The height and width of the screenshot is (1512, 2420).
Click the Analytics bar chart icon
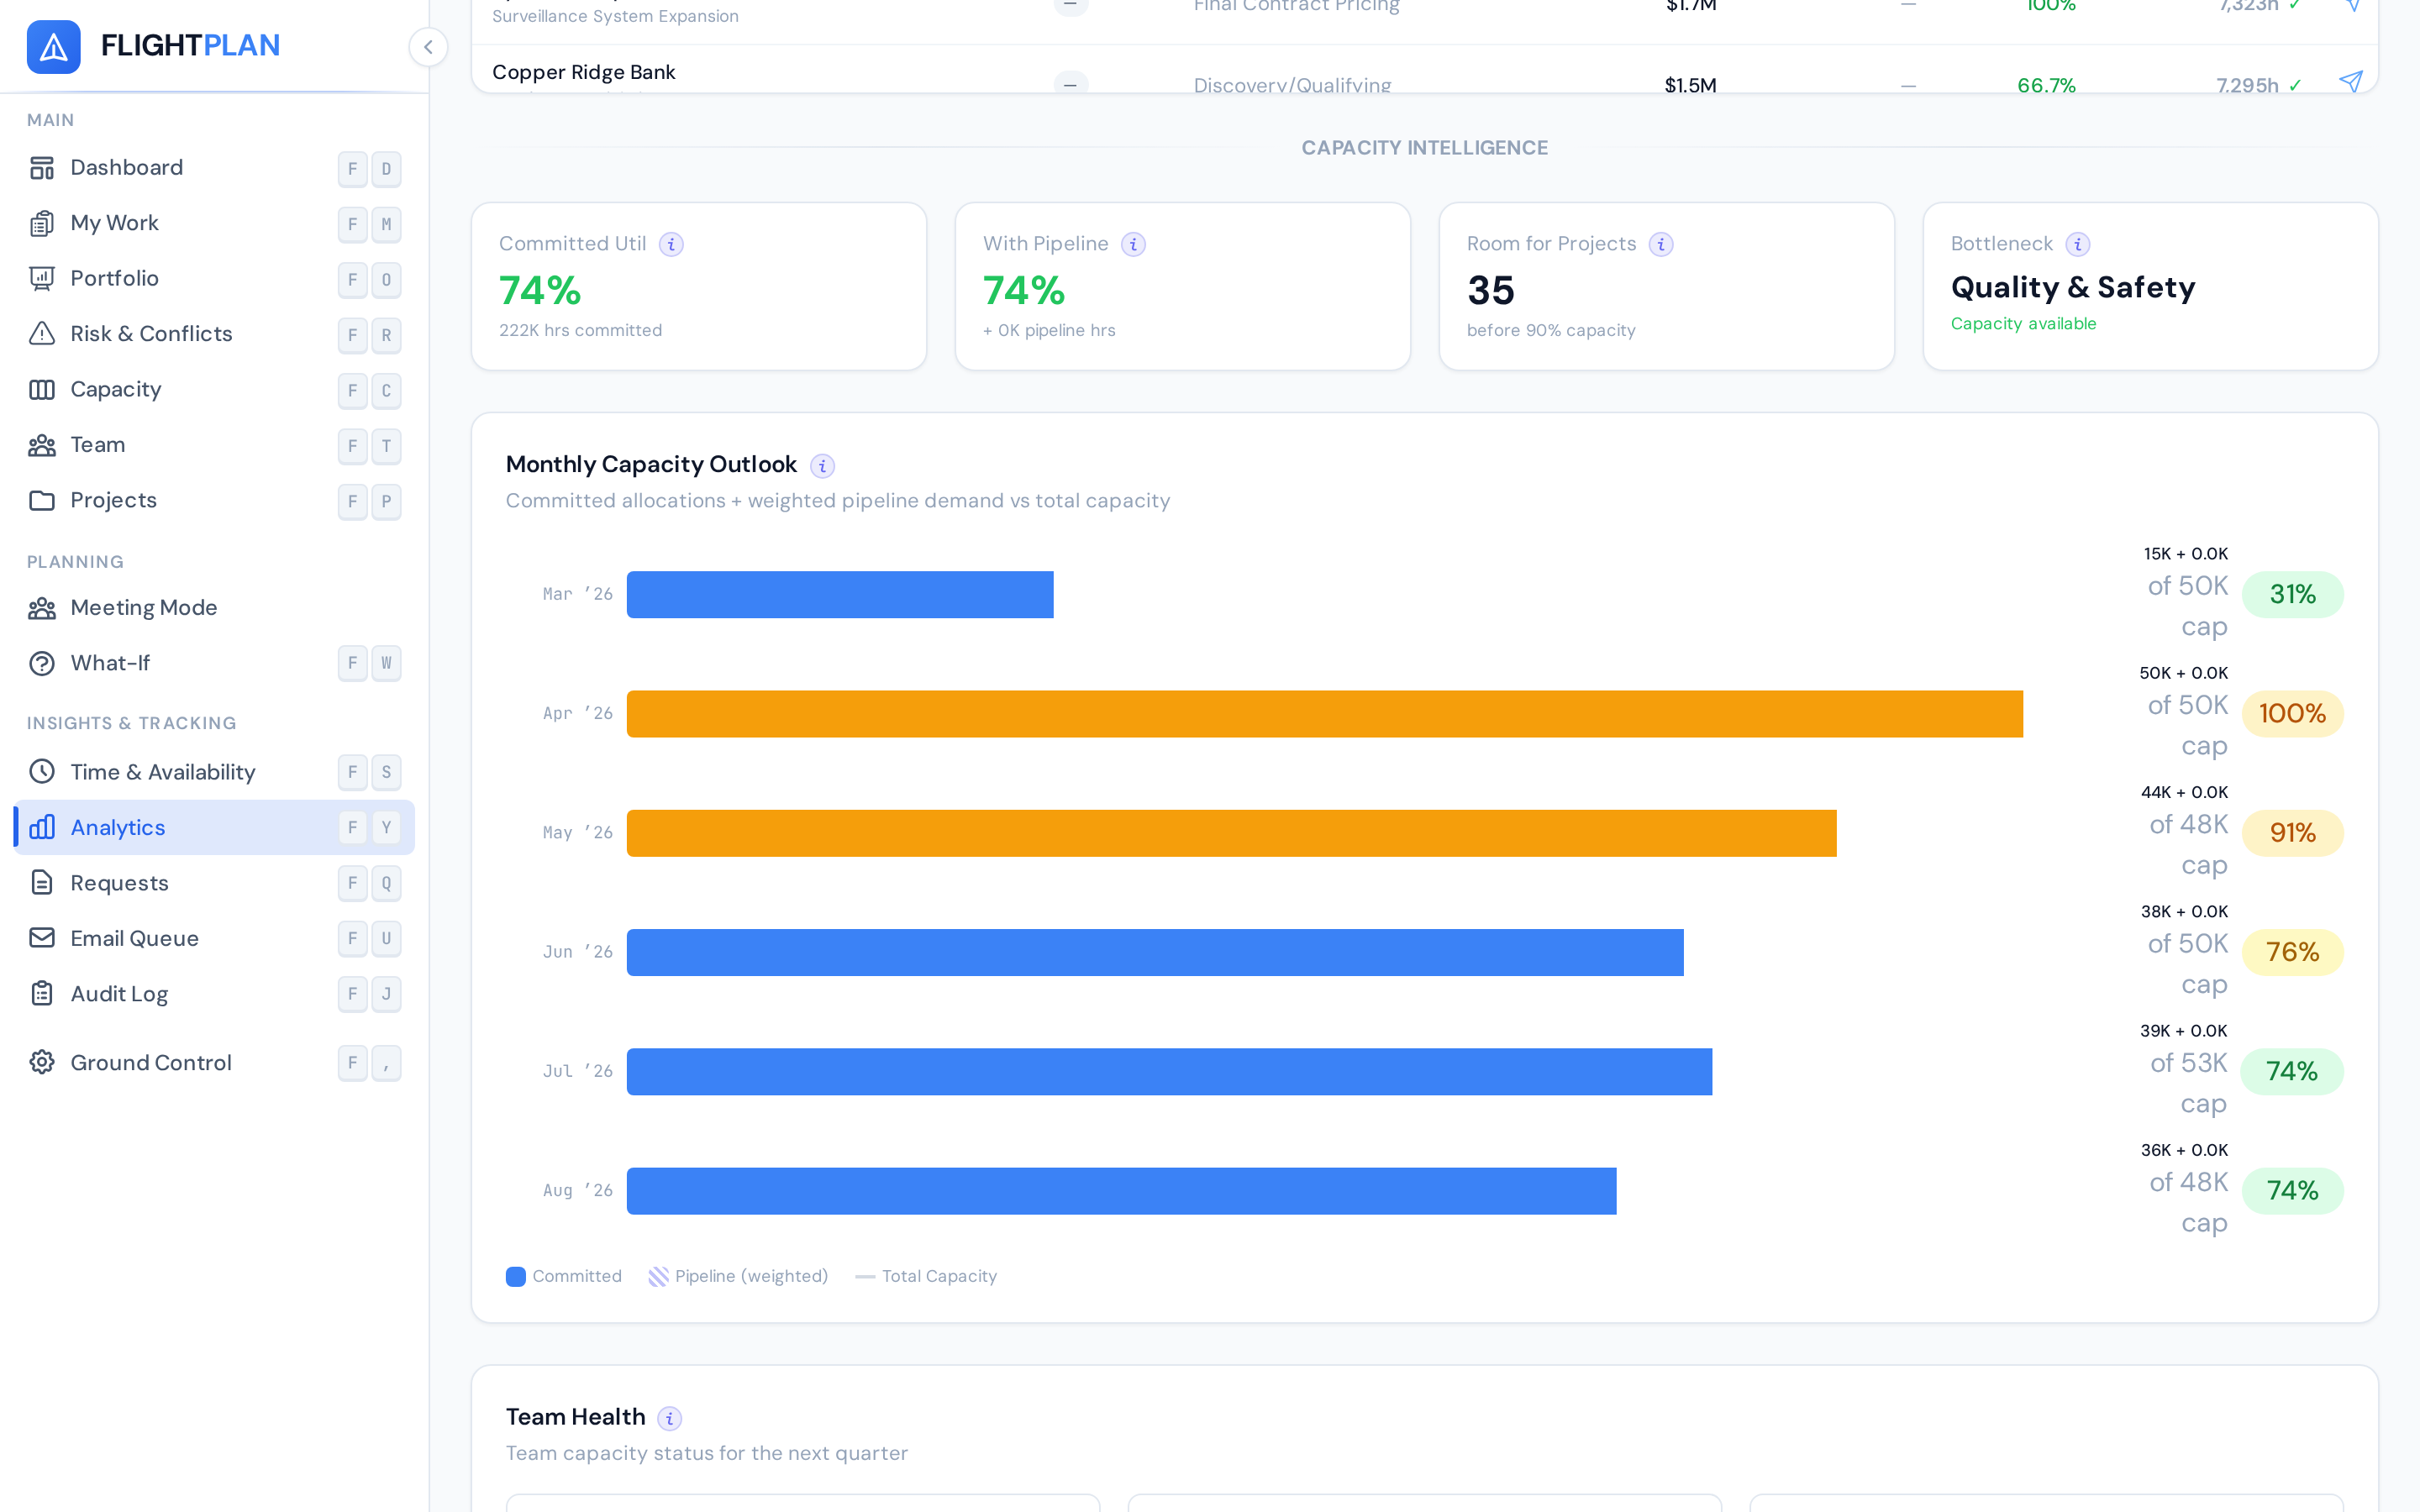coord(42,827)
